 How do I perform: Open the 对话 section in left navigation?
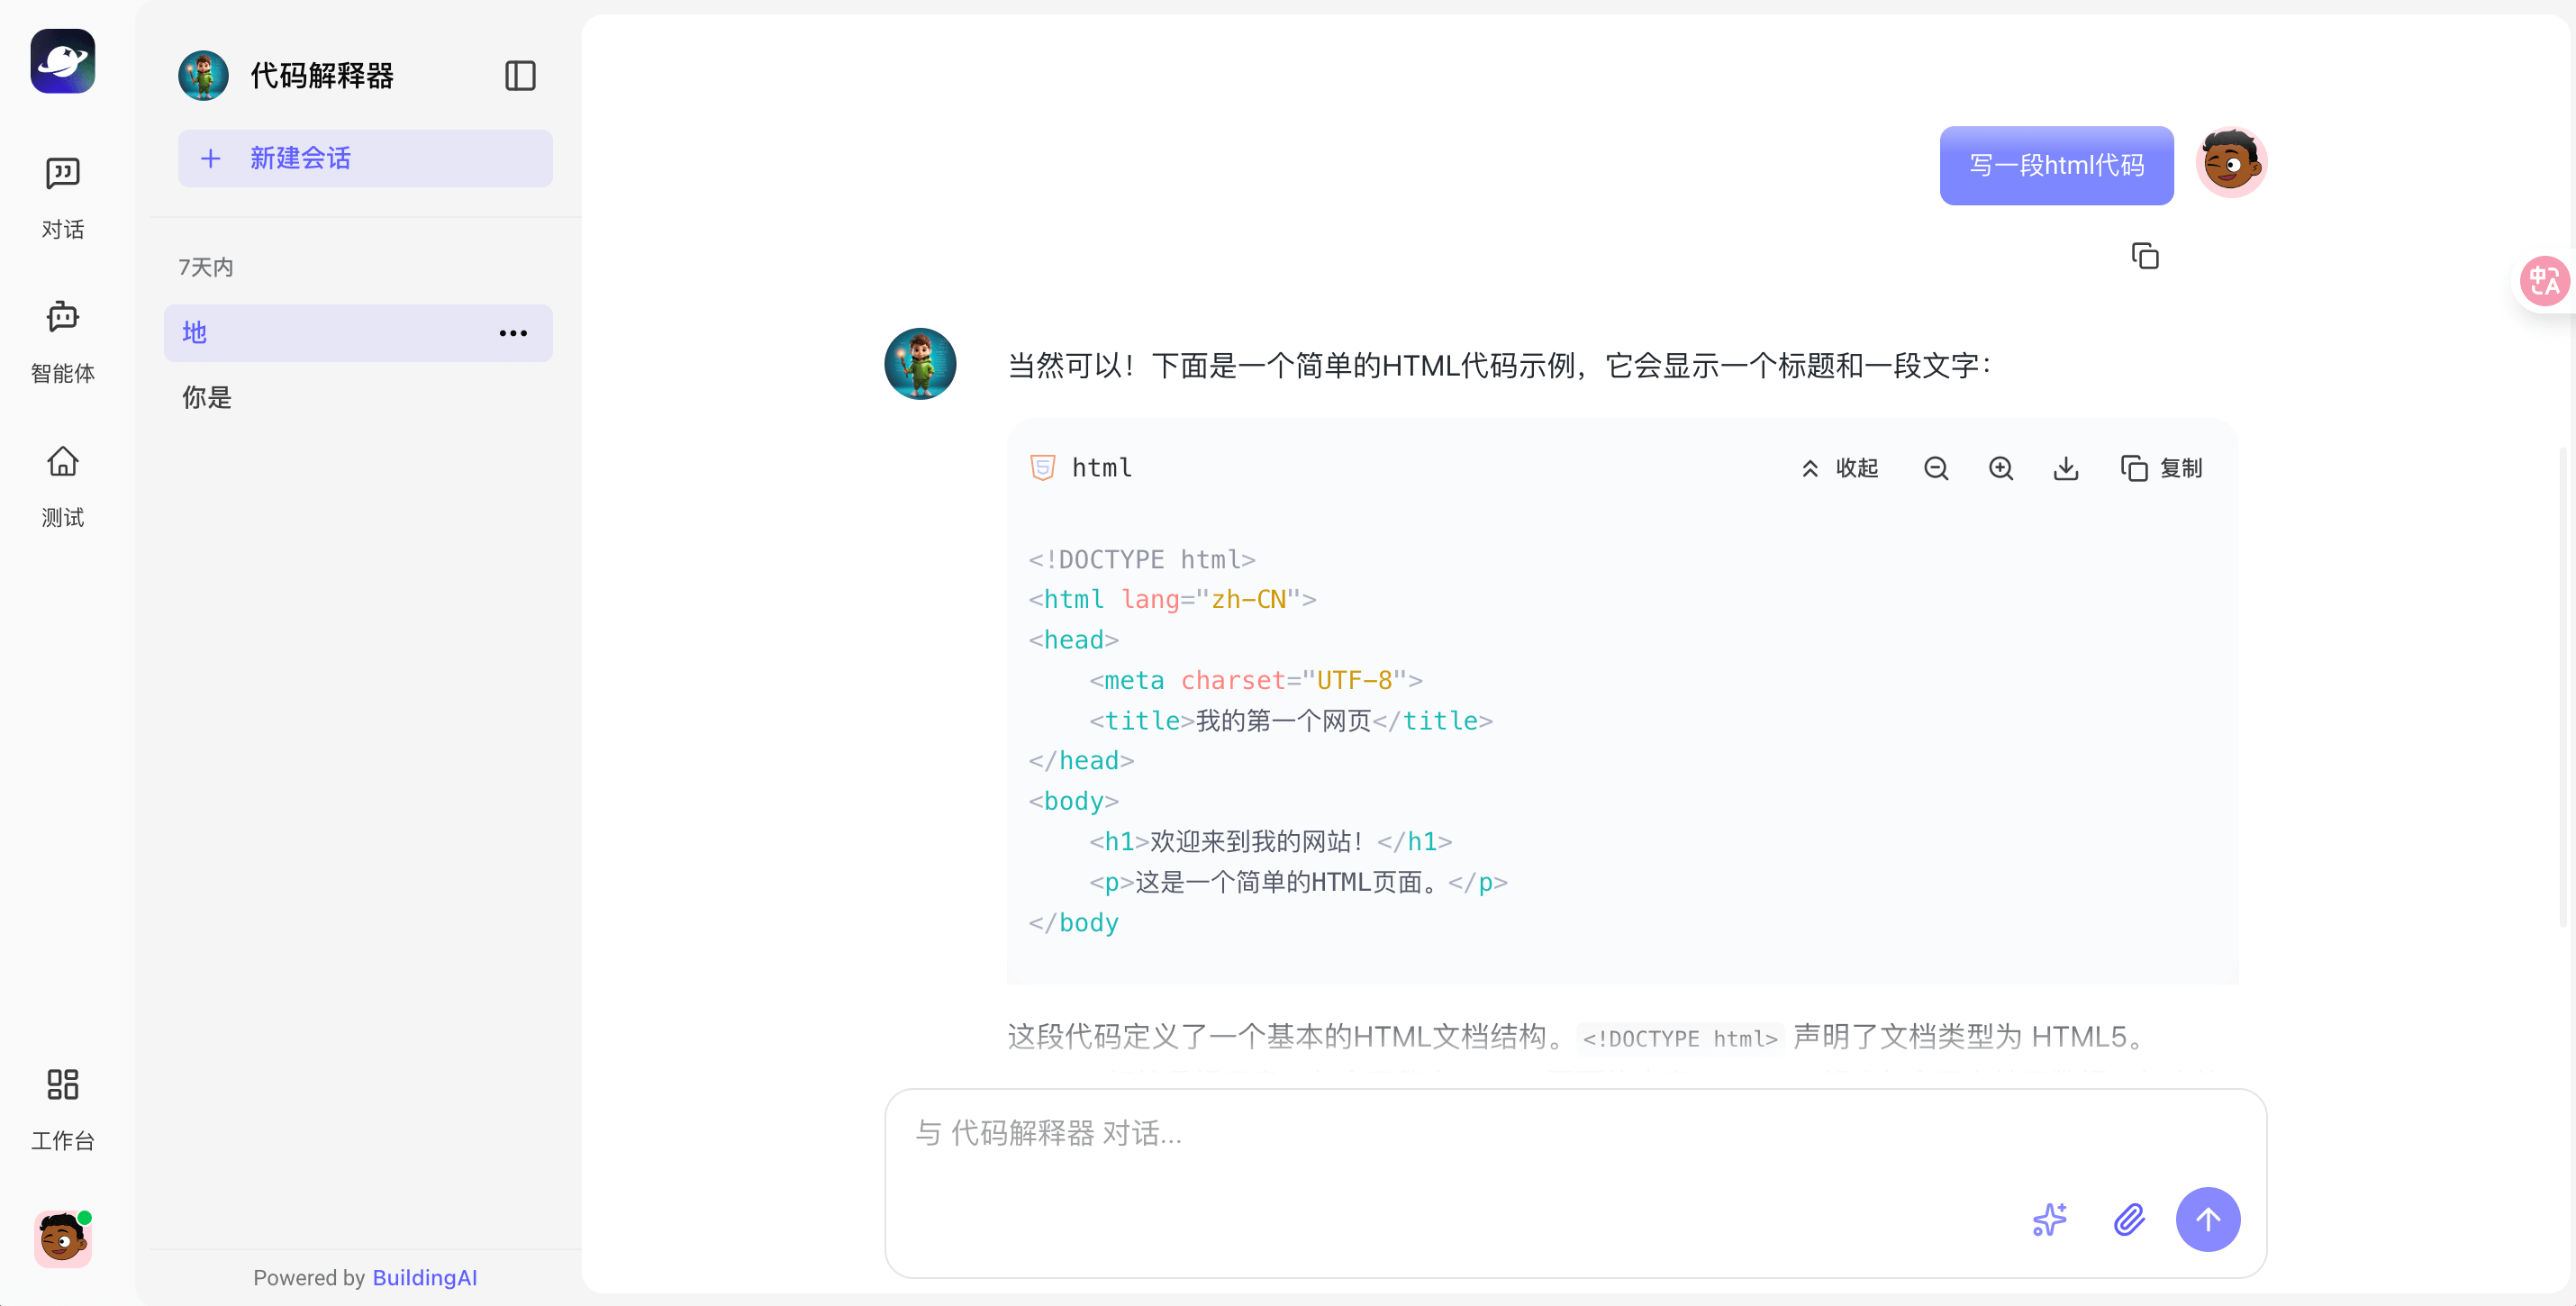pyautogui.click(x=62, y=198)
